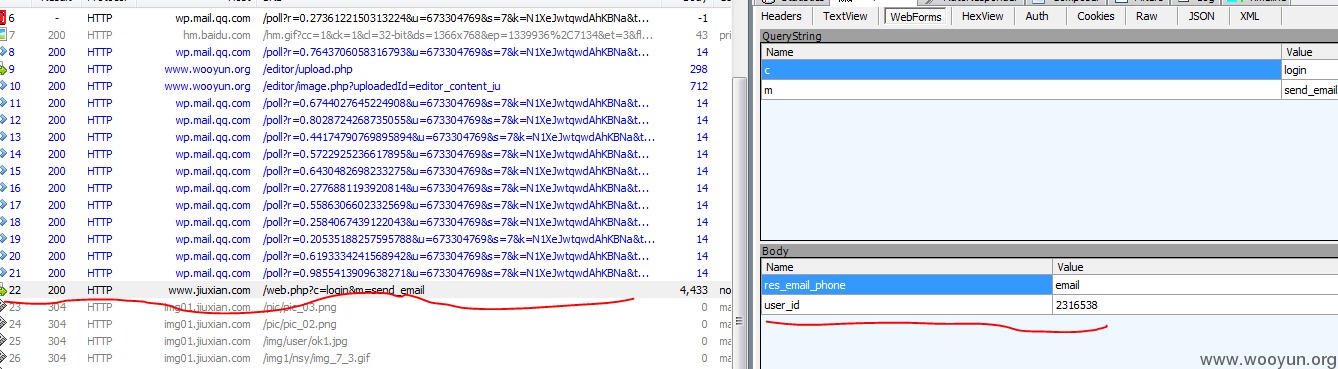Switch to the Raw inspector tab
This screenshot has height=369, width=1338.
click(1147, 16)
